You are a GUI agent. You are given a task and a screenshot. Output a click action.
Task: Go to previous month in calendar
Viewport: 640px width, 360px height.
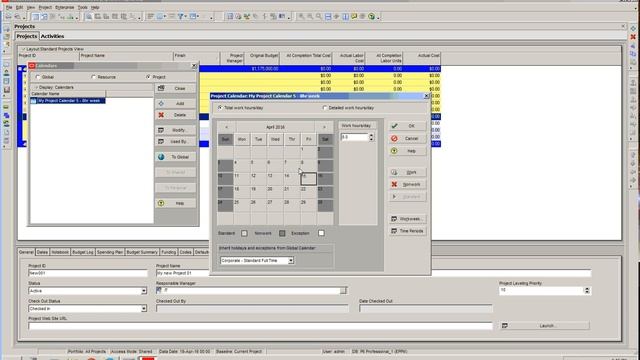point(227,127)
